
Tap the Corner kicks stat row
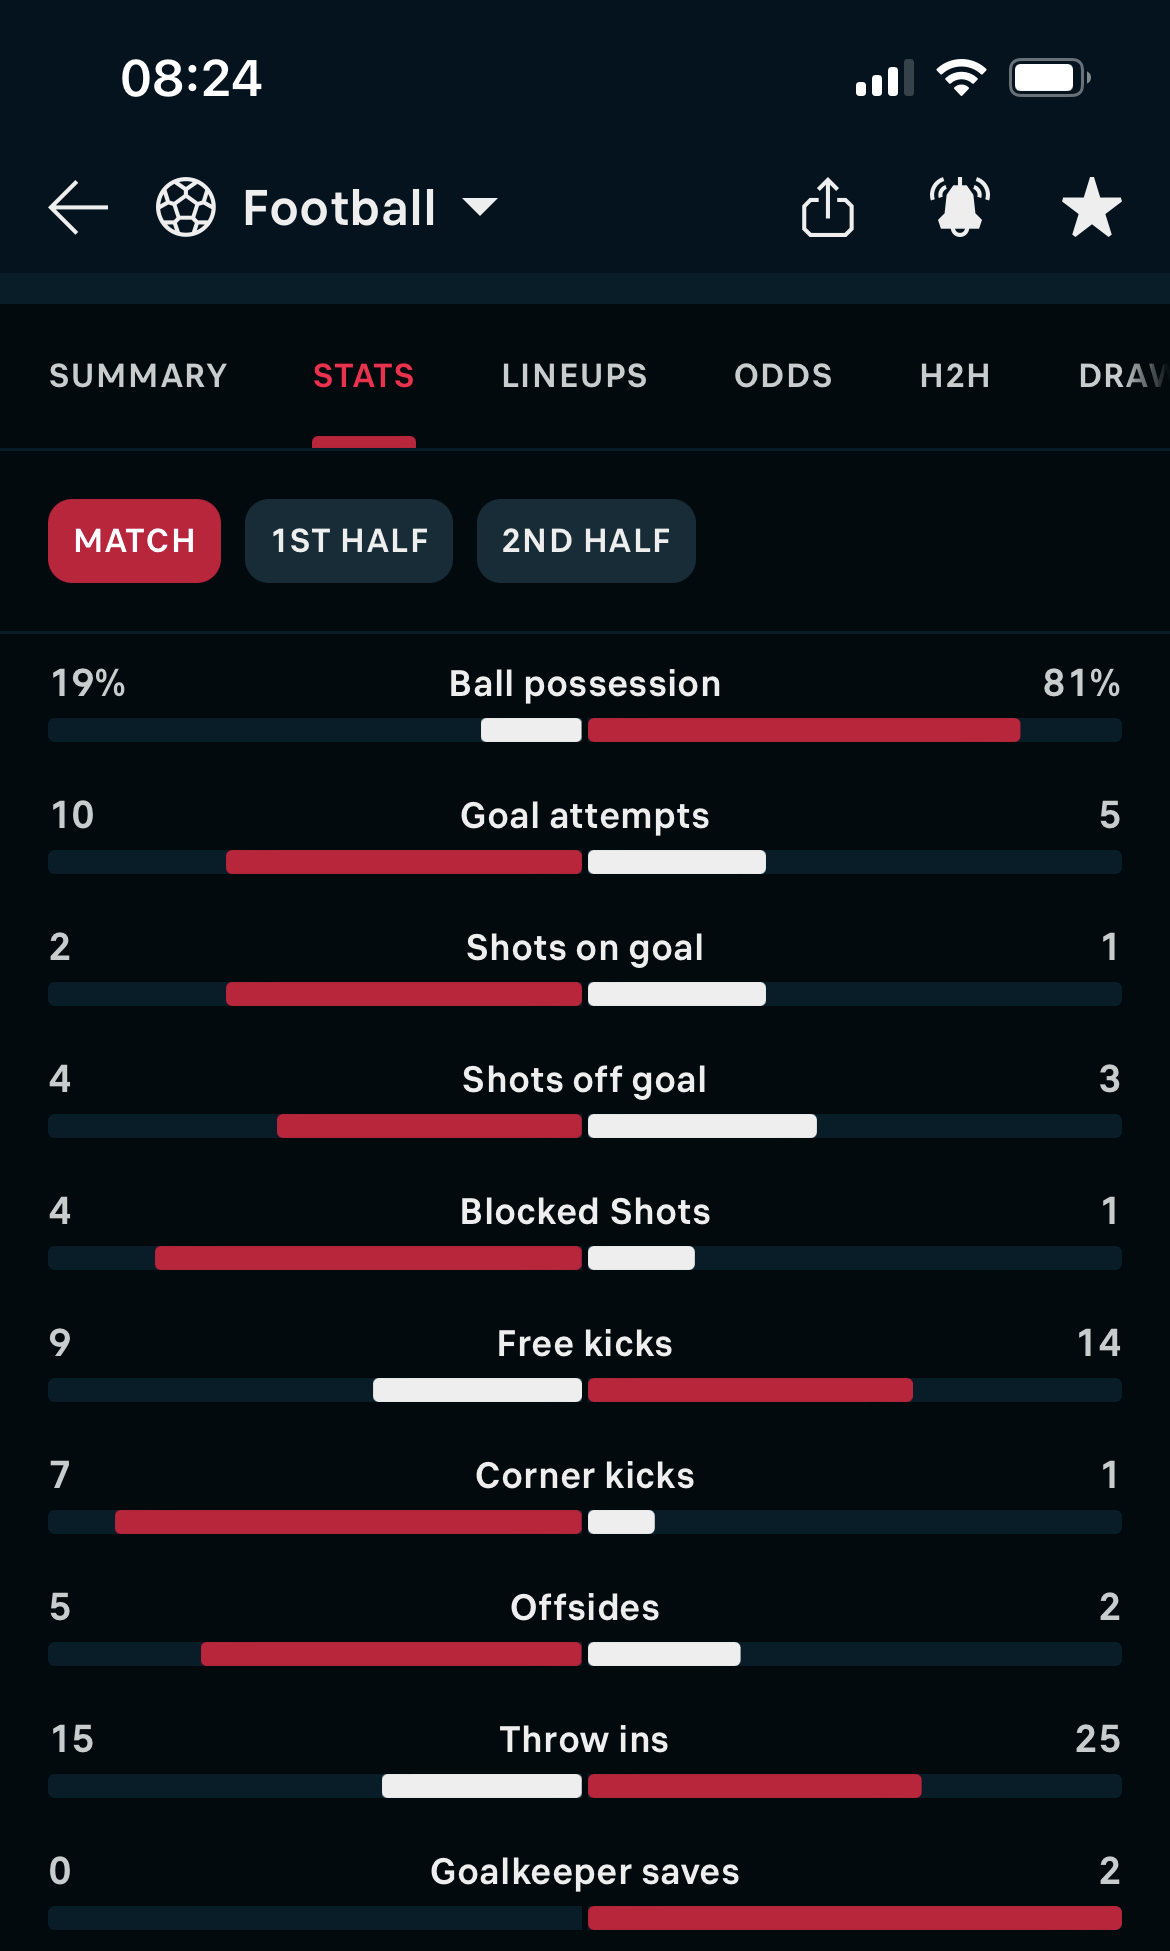coord(585,1497)
